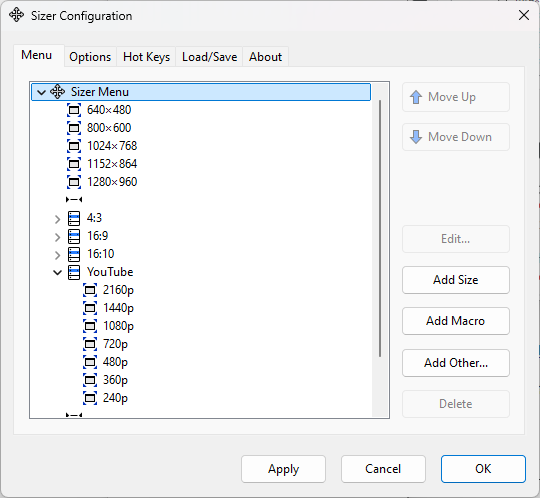Select the YouTube menu group
The image size is (540, 498).
(110, 272)
